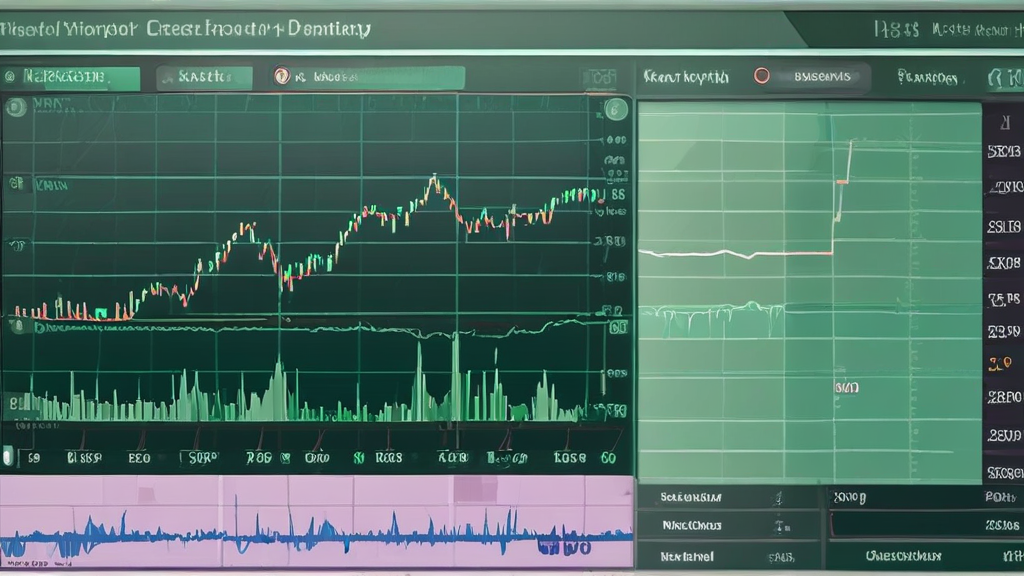
Task: Open the long third tab of the left toolbar
Action: pos(368,78)
